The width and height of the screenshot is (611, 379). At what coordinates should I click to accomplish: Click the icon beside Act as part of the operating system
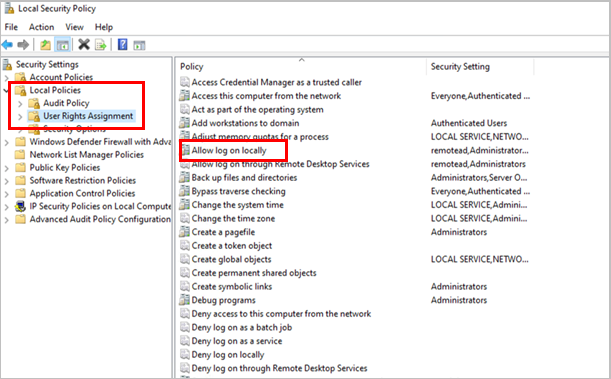click(184, 109)
